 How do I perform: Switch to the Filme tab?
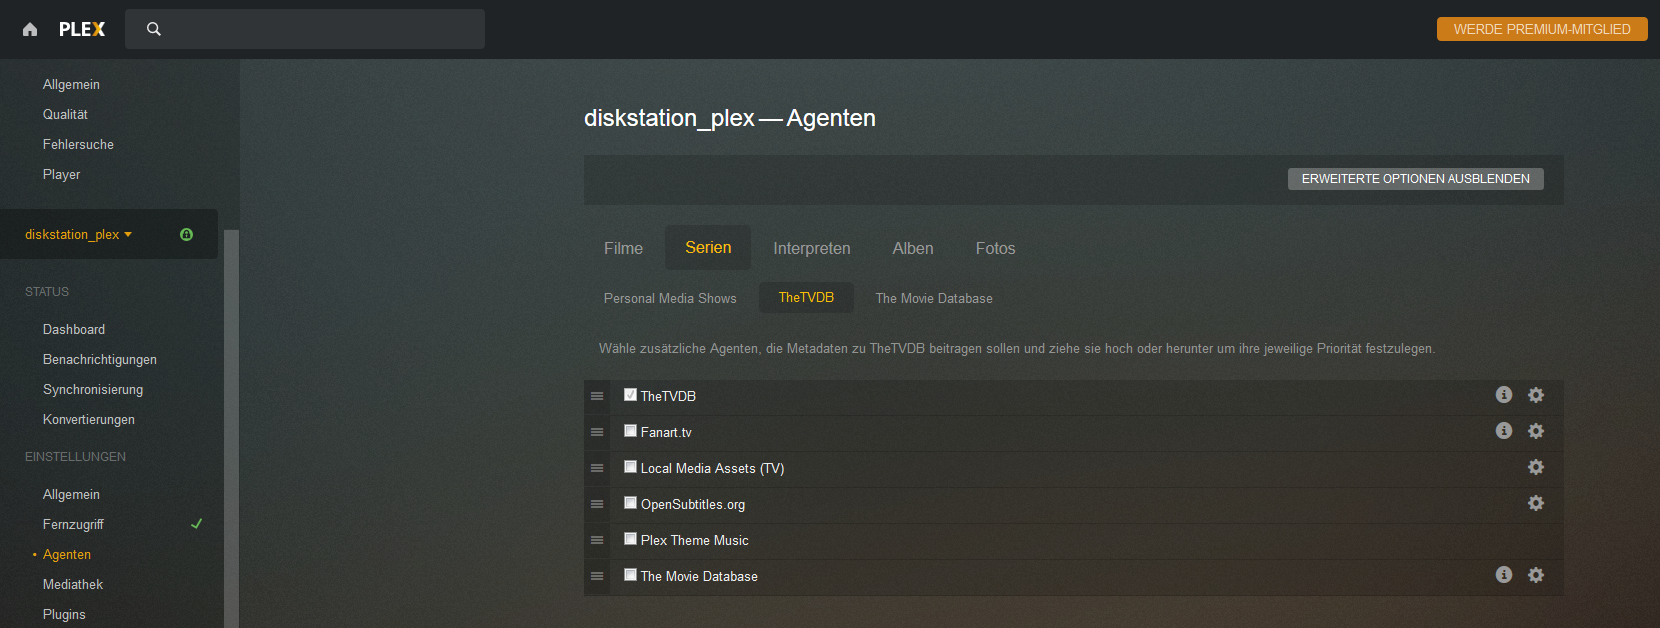pyautogui.click(x=623, y=248)
